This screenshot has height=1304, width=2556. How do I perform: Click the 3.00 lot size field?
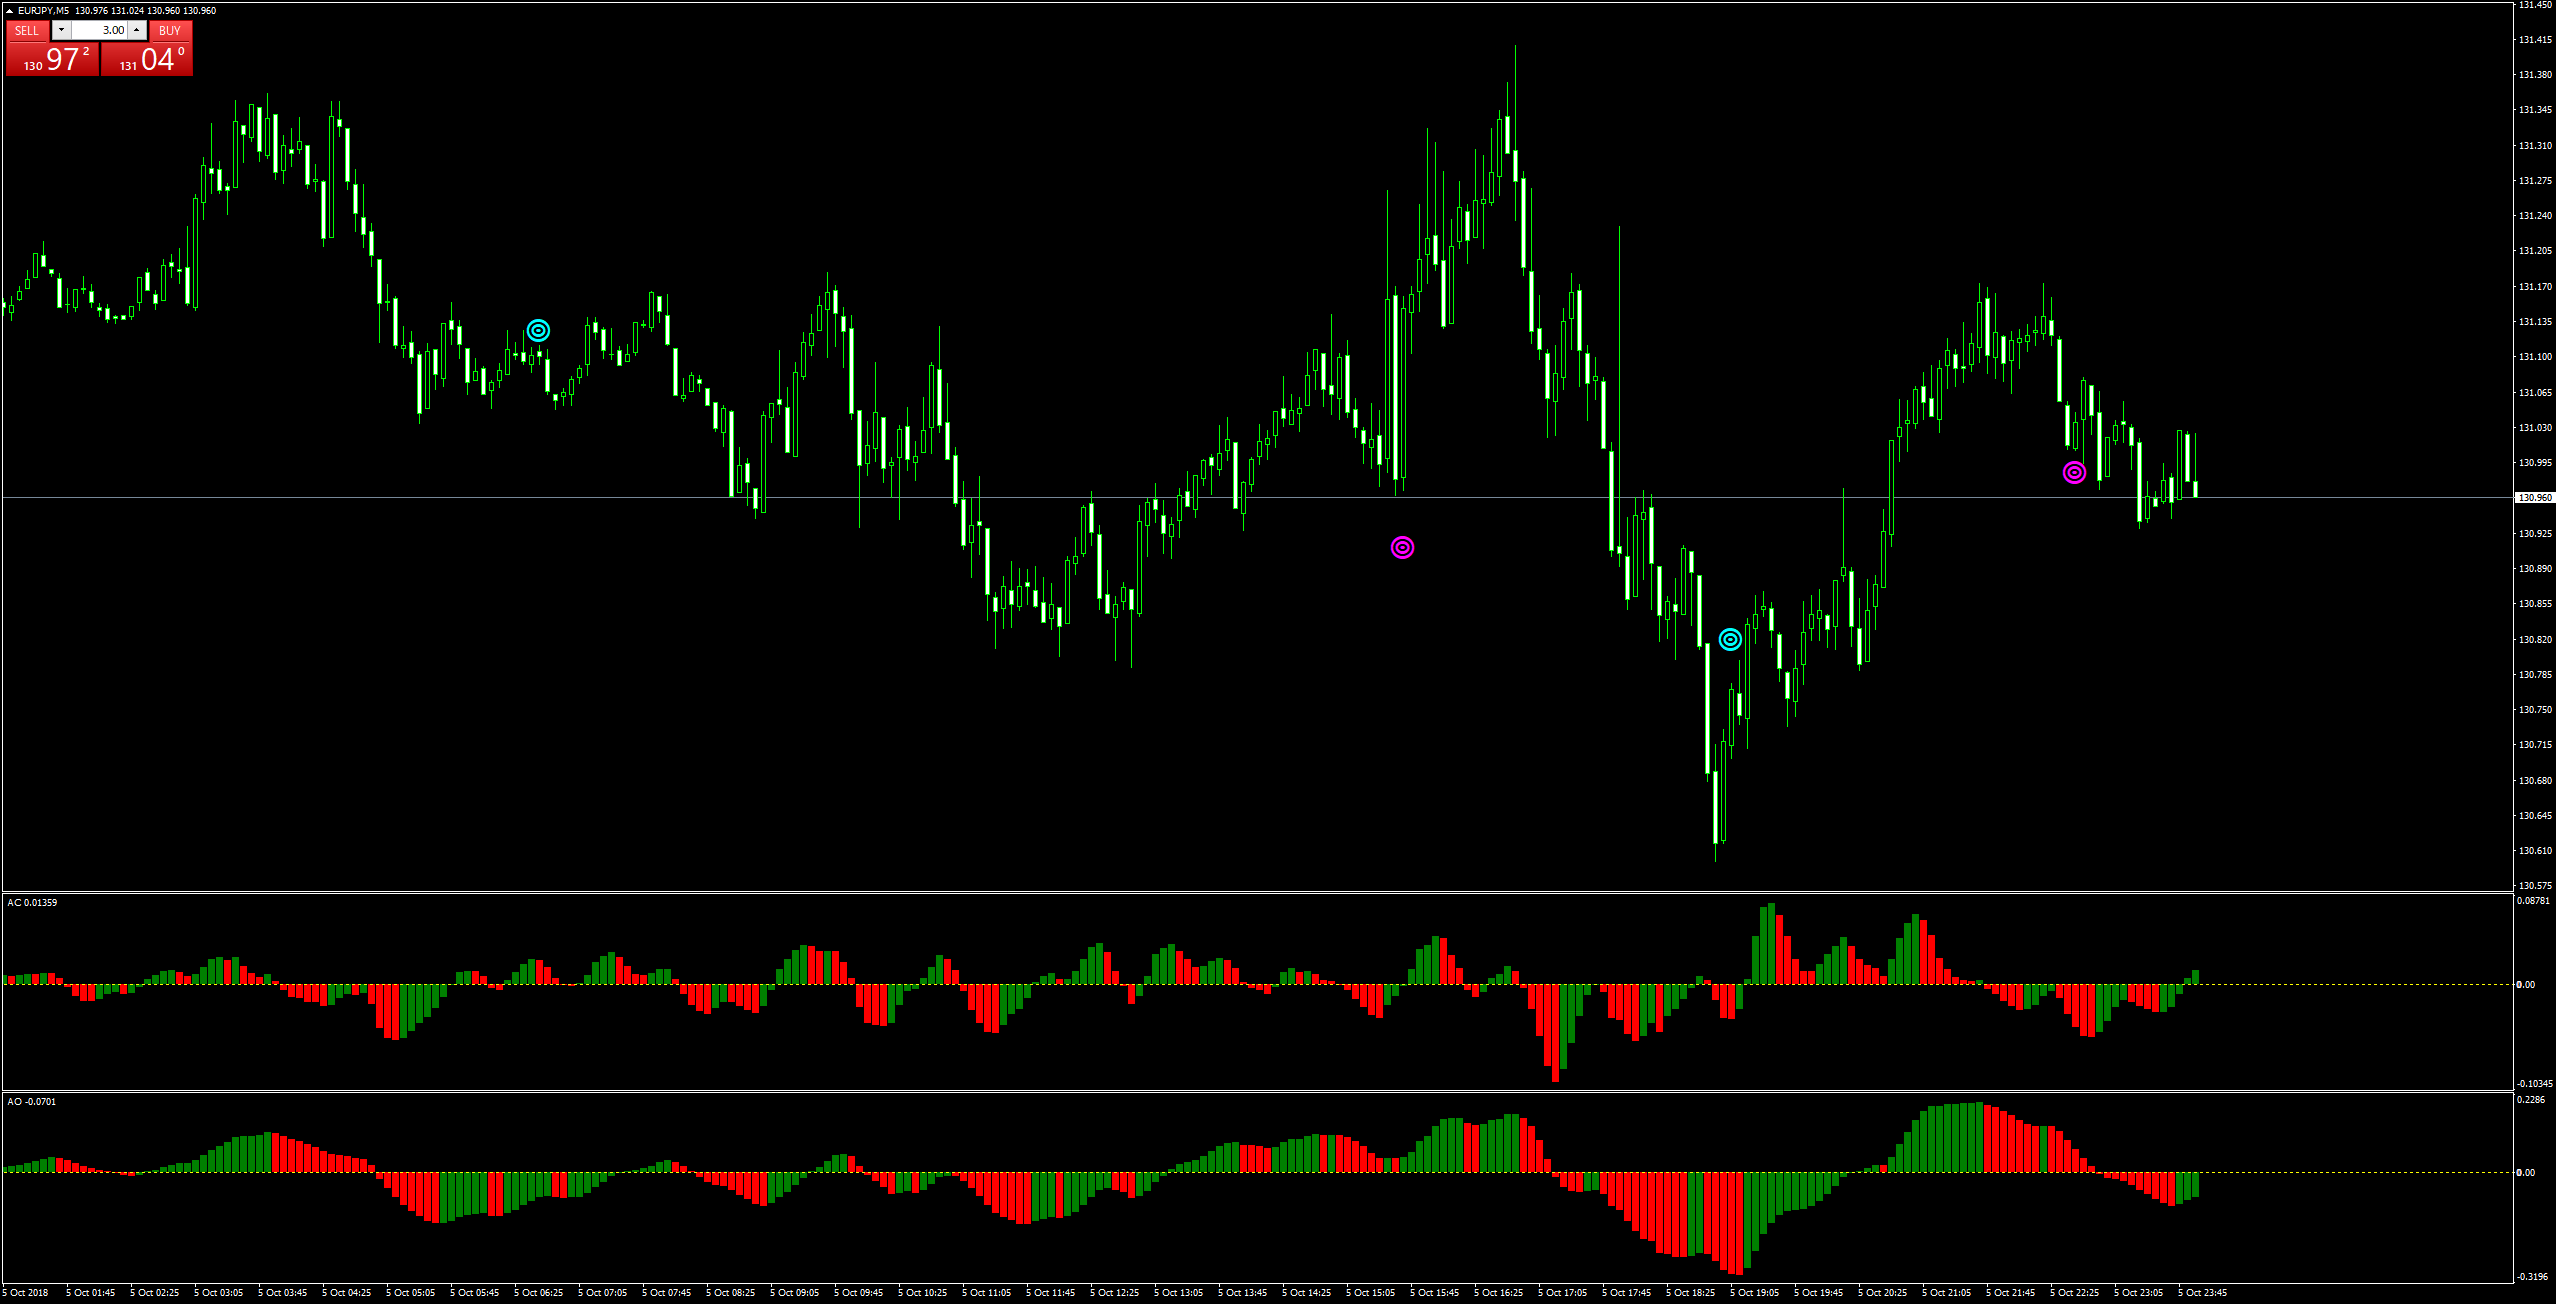point(100,30)
